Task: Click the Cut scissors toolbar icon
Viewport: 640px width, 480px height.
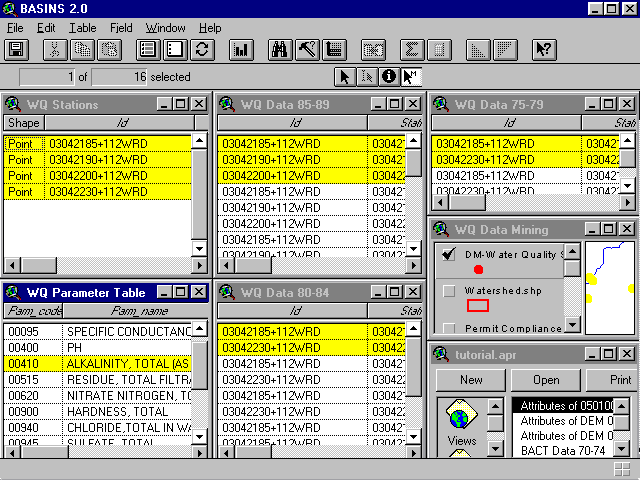Action: pos(55,50)
